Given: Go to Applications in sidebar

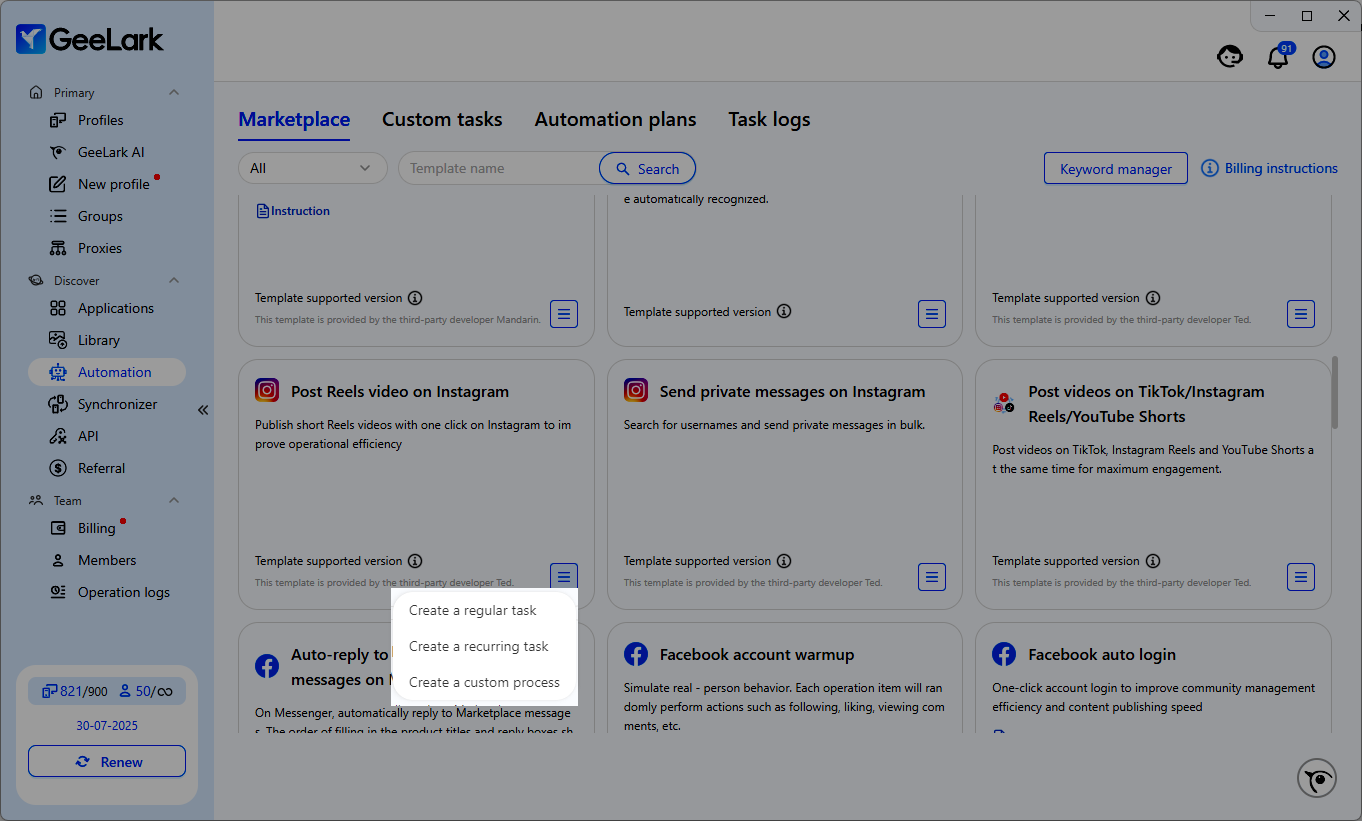Looking at the screenshot, I should pos(115,308).
